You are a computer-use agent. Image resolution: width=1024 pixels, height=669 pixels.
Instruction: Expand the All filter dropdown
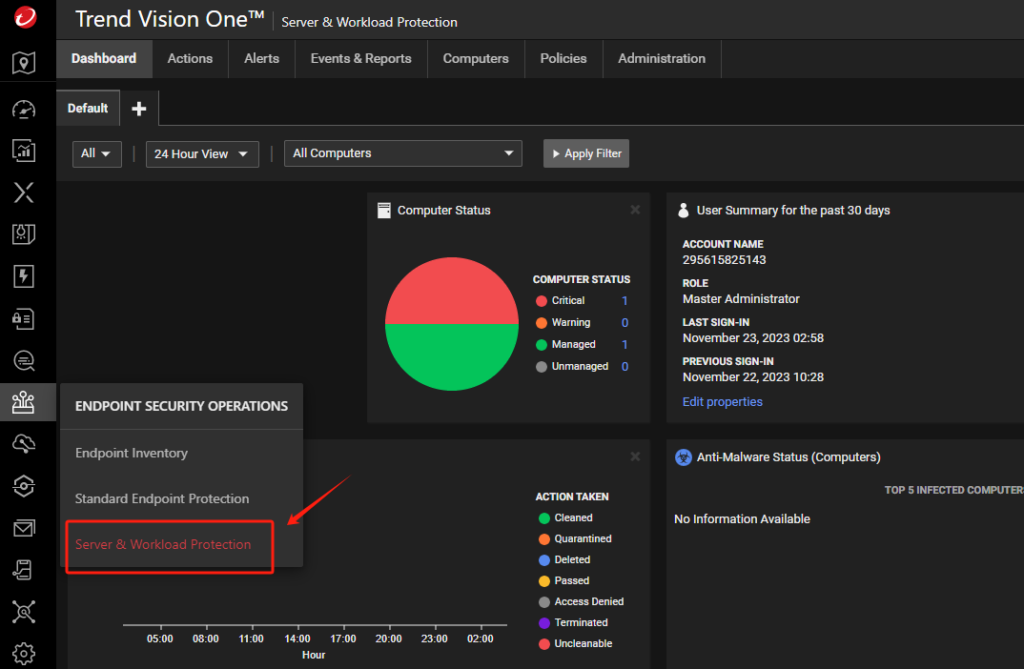pyautogui.click(x=97, y=154)
